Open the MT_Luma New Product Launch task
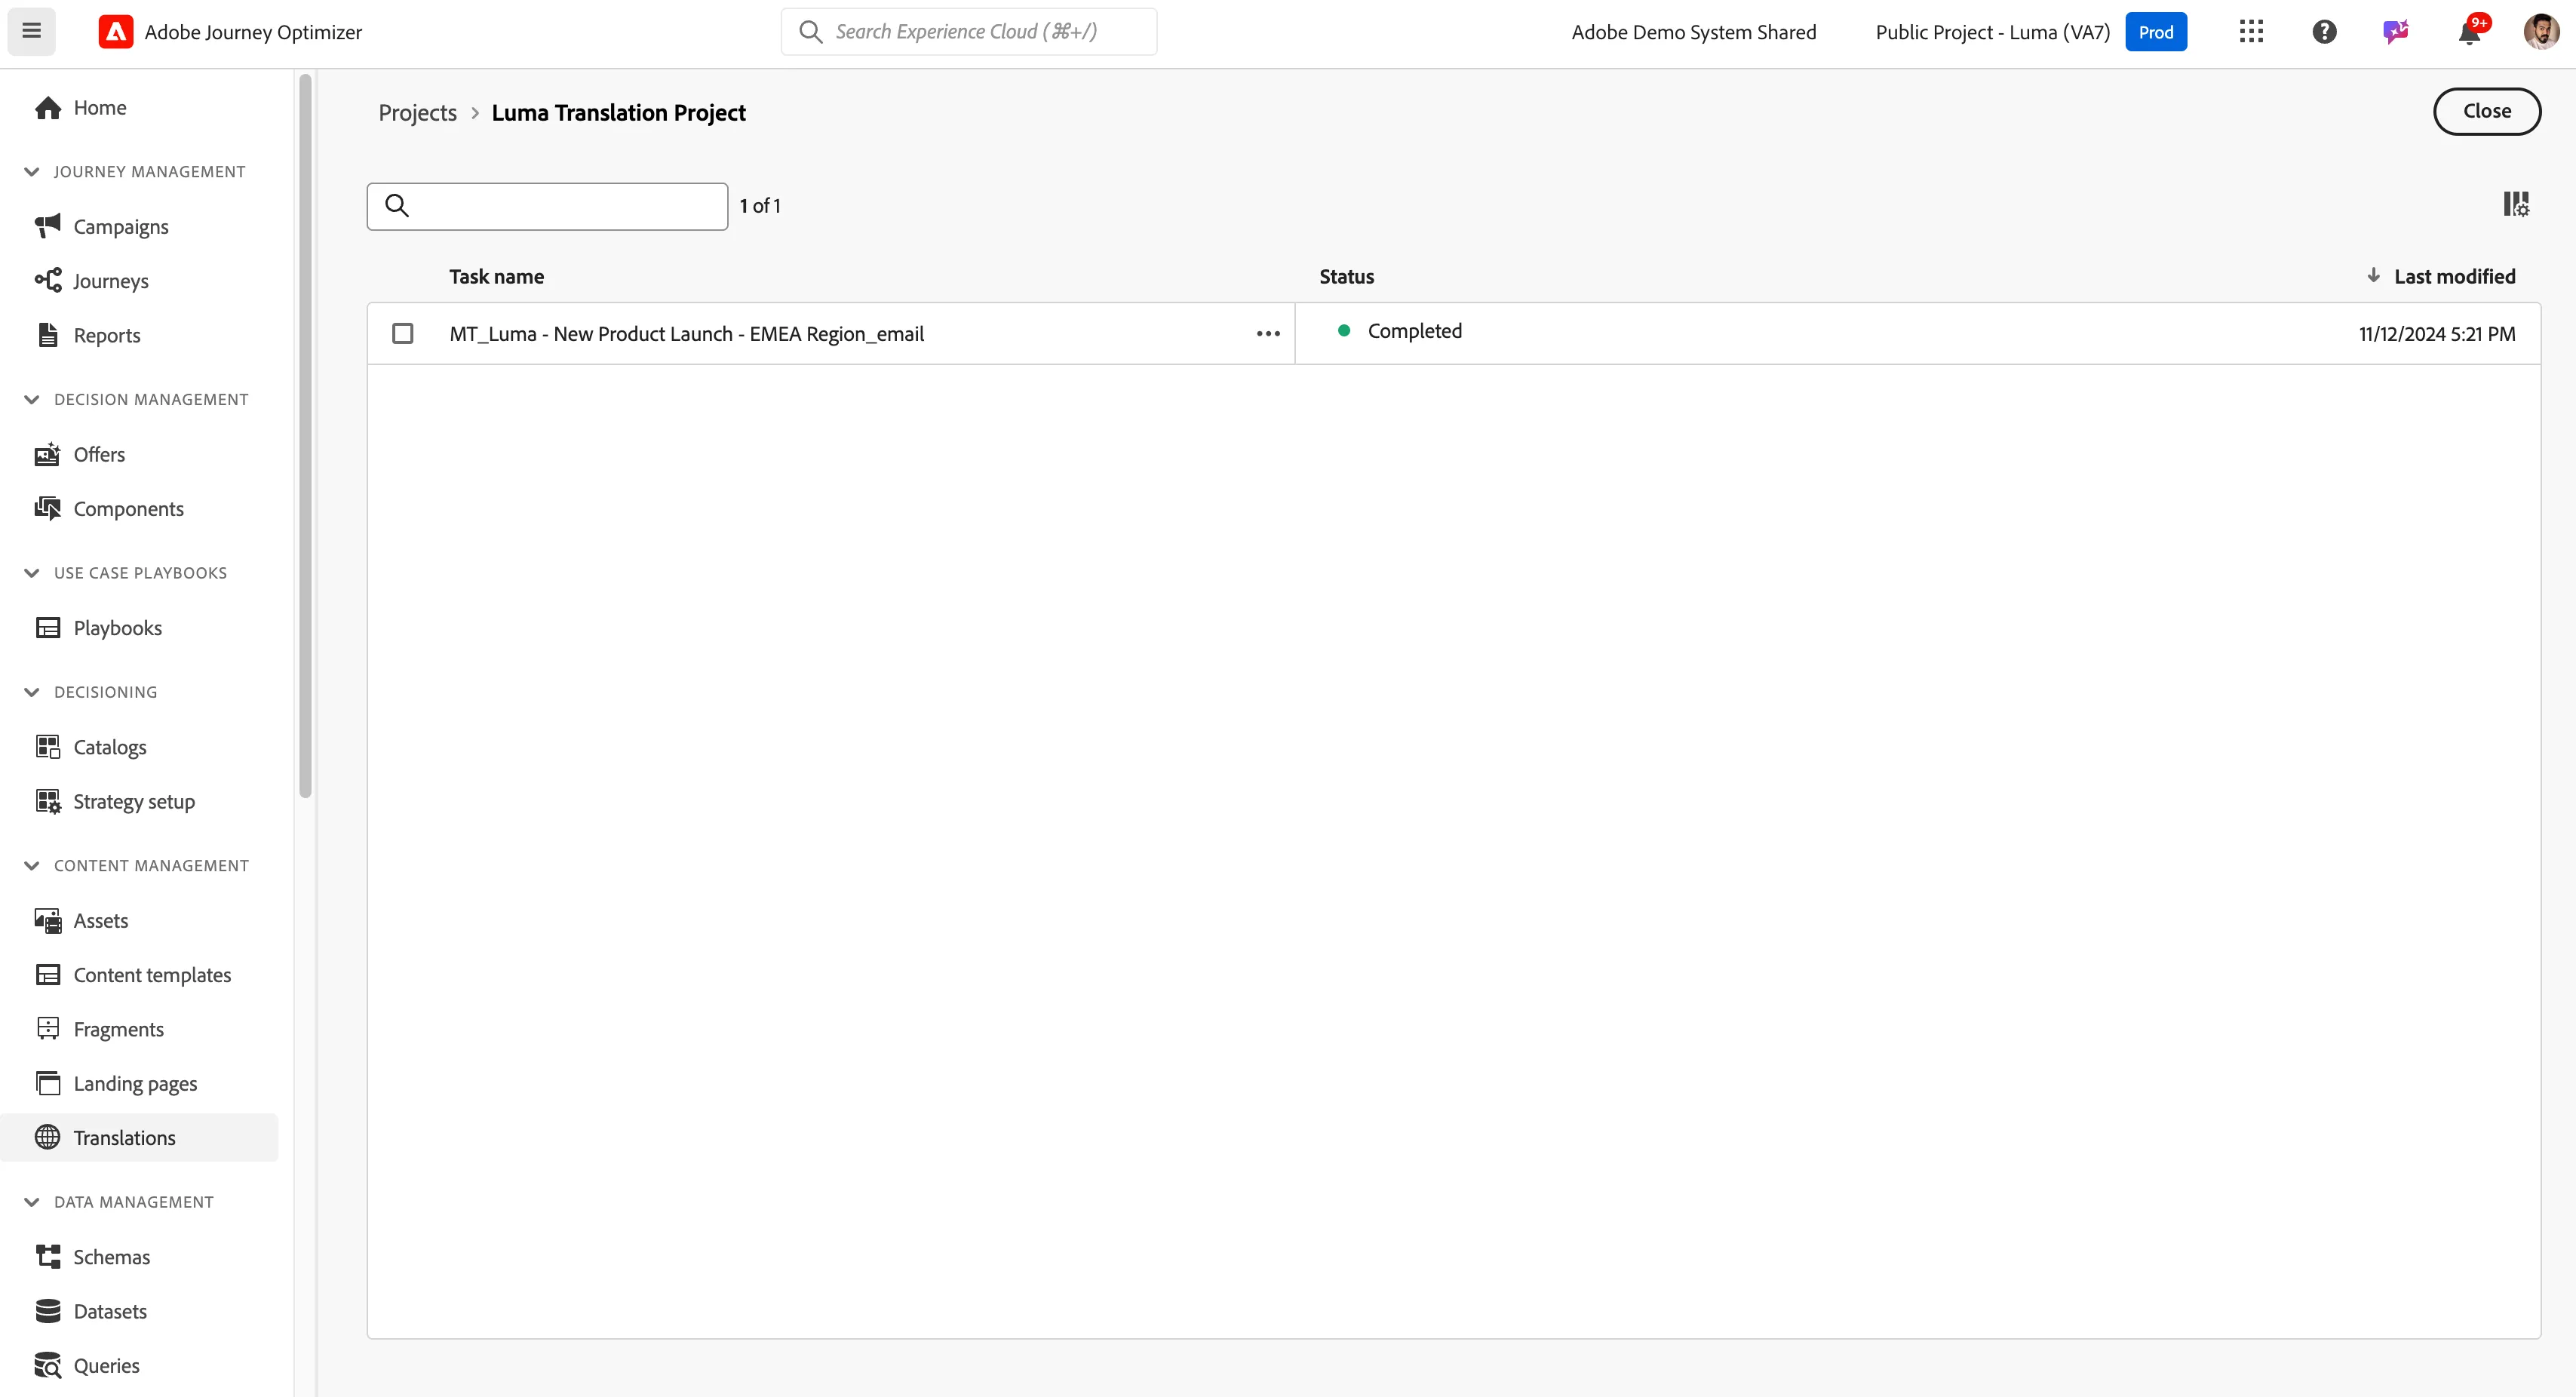2576x1397 pixels. pyautogui.click(x=686, y=334)
